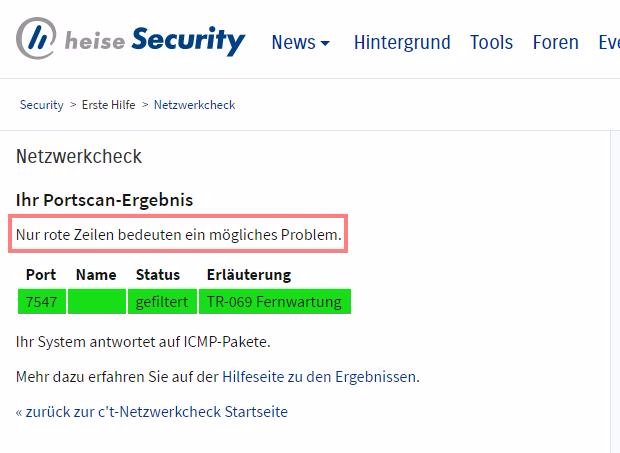Click the Security breadcrumb link

tap(41, 104)
